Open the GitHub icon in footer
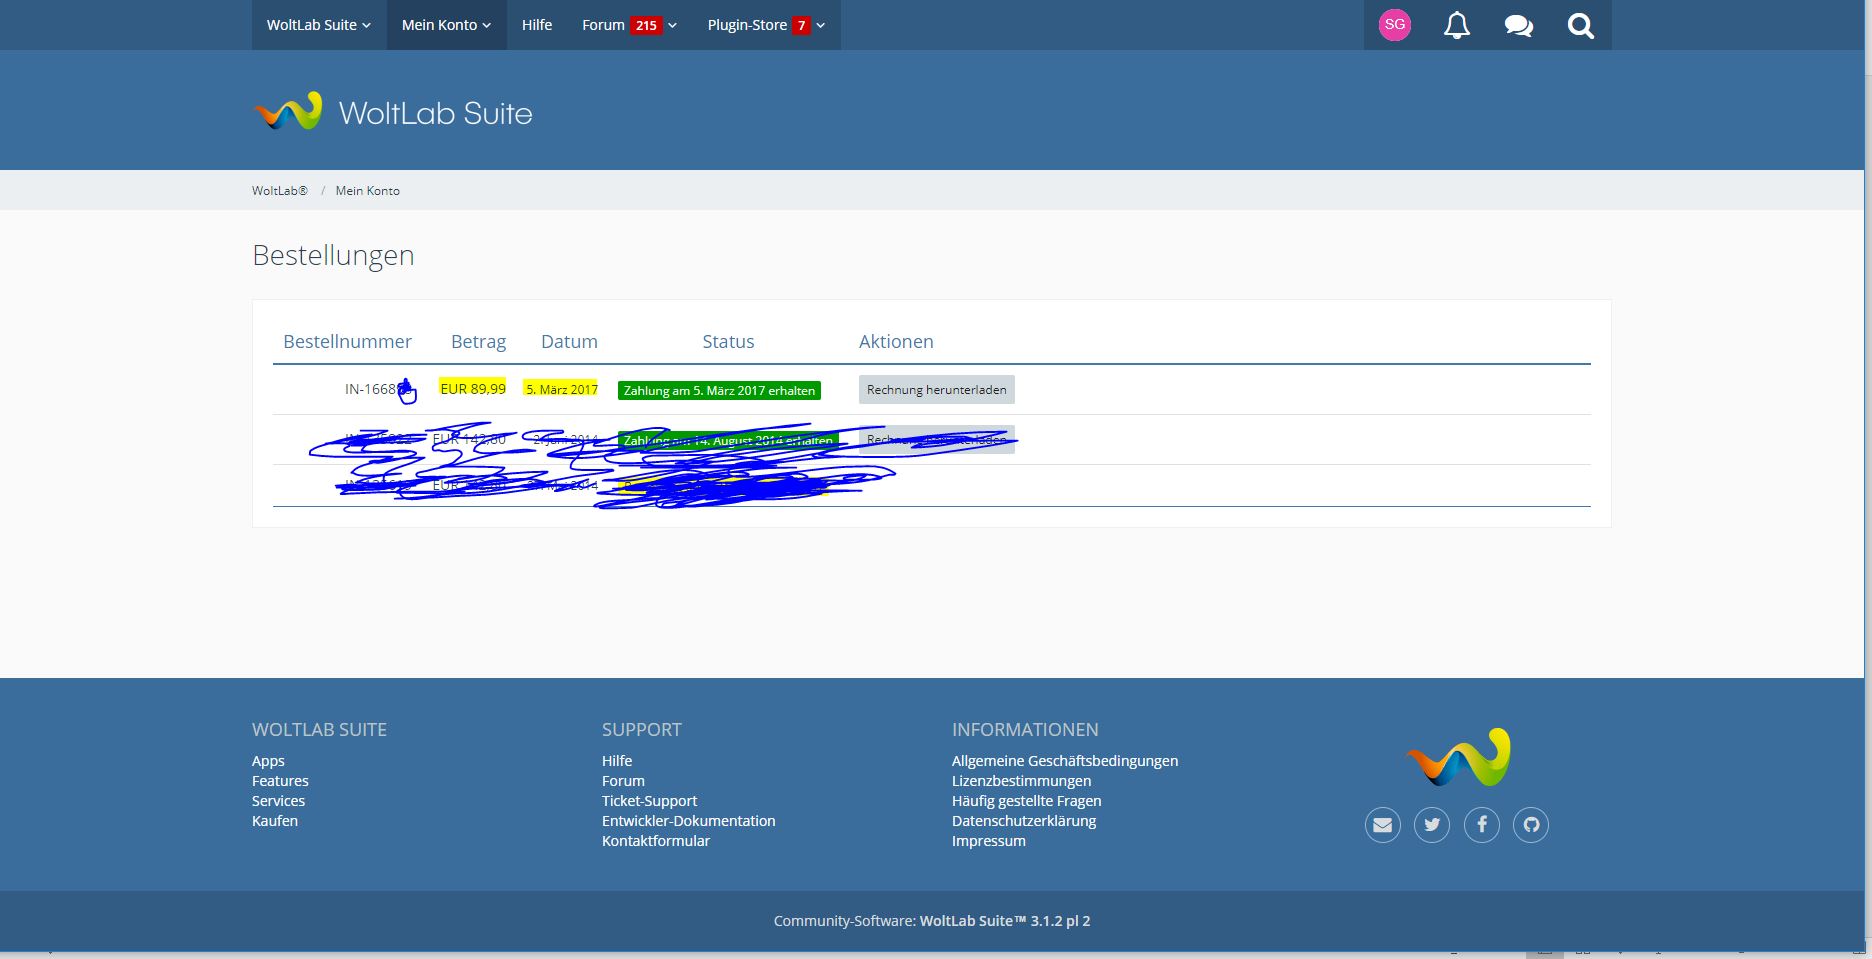The image size is (1872, 959). (x=1531, y=825)
